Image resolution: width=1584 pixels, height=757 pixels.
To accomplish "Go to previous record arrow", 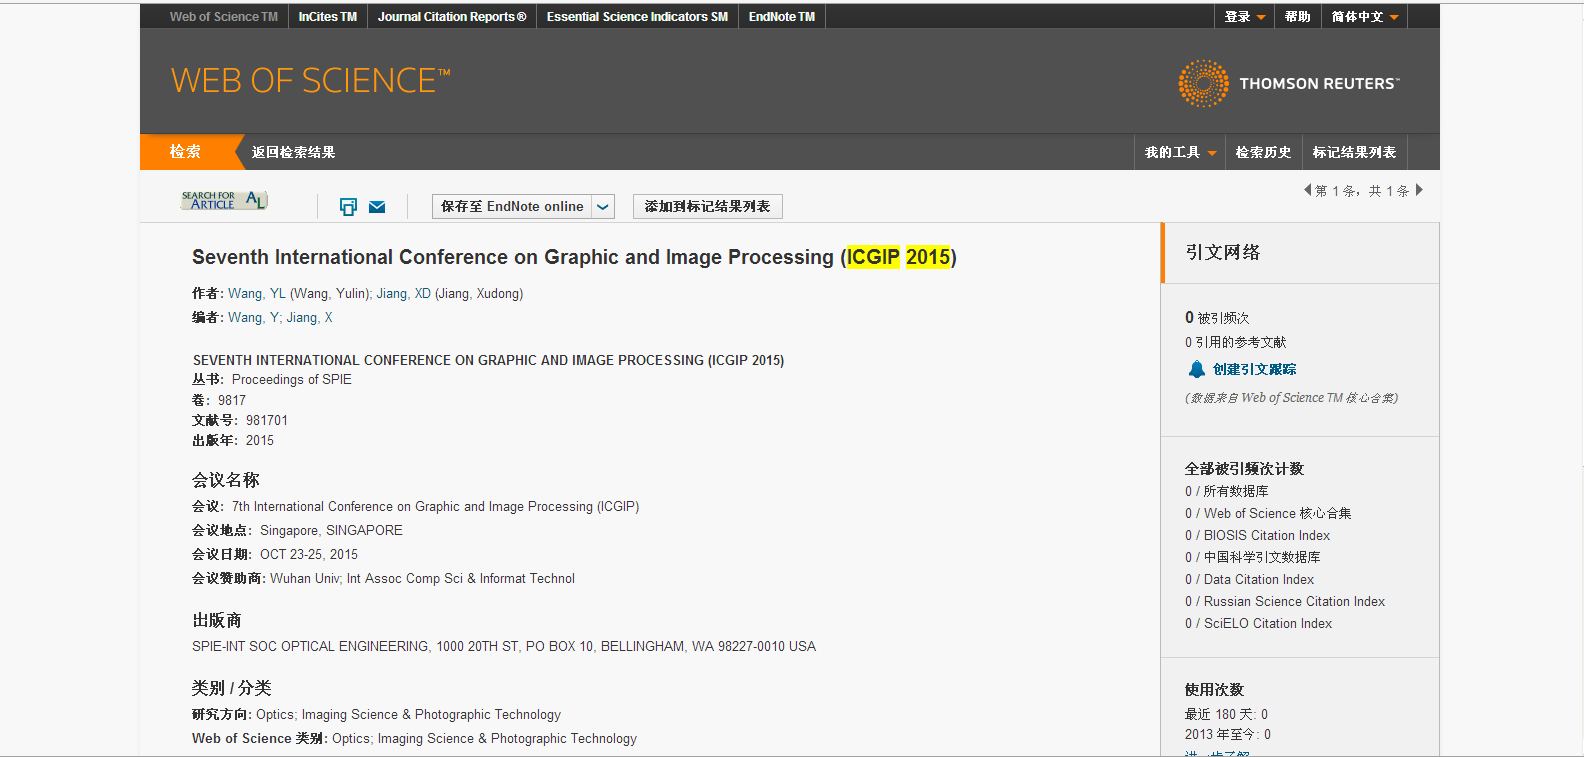I will click(x=1307, y=190).
